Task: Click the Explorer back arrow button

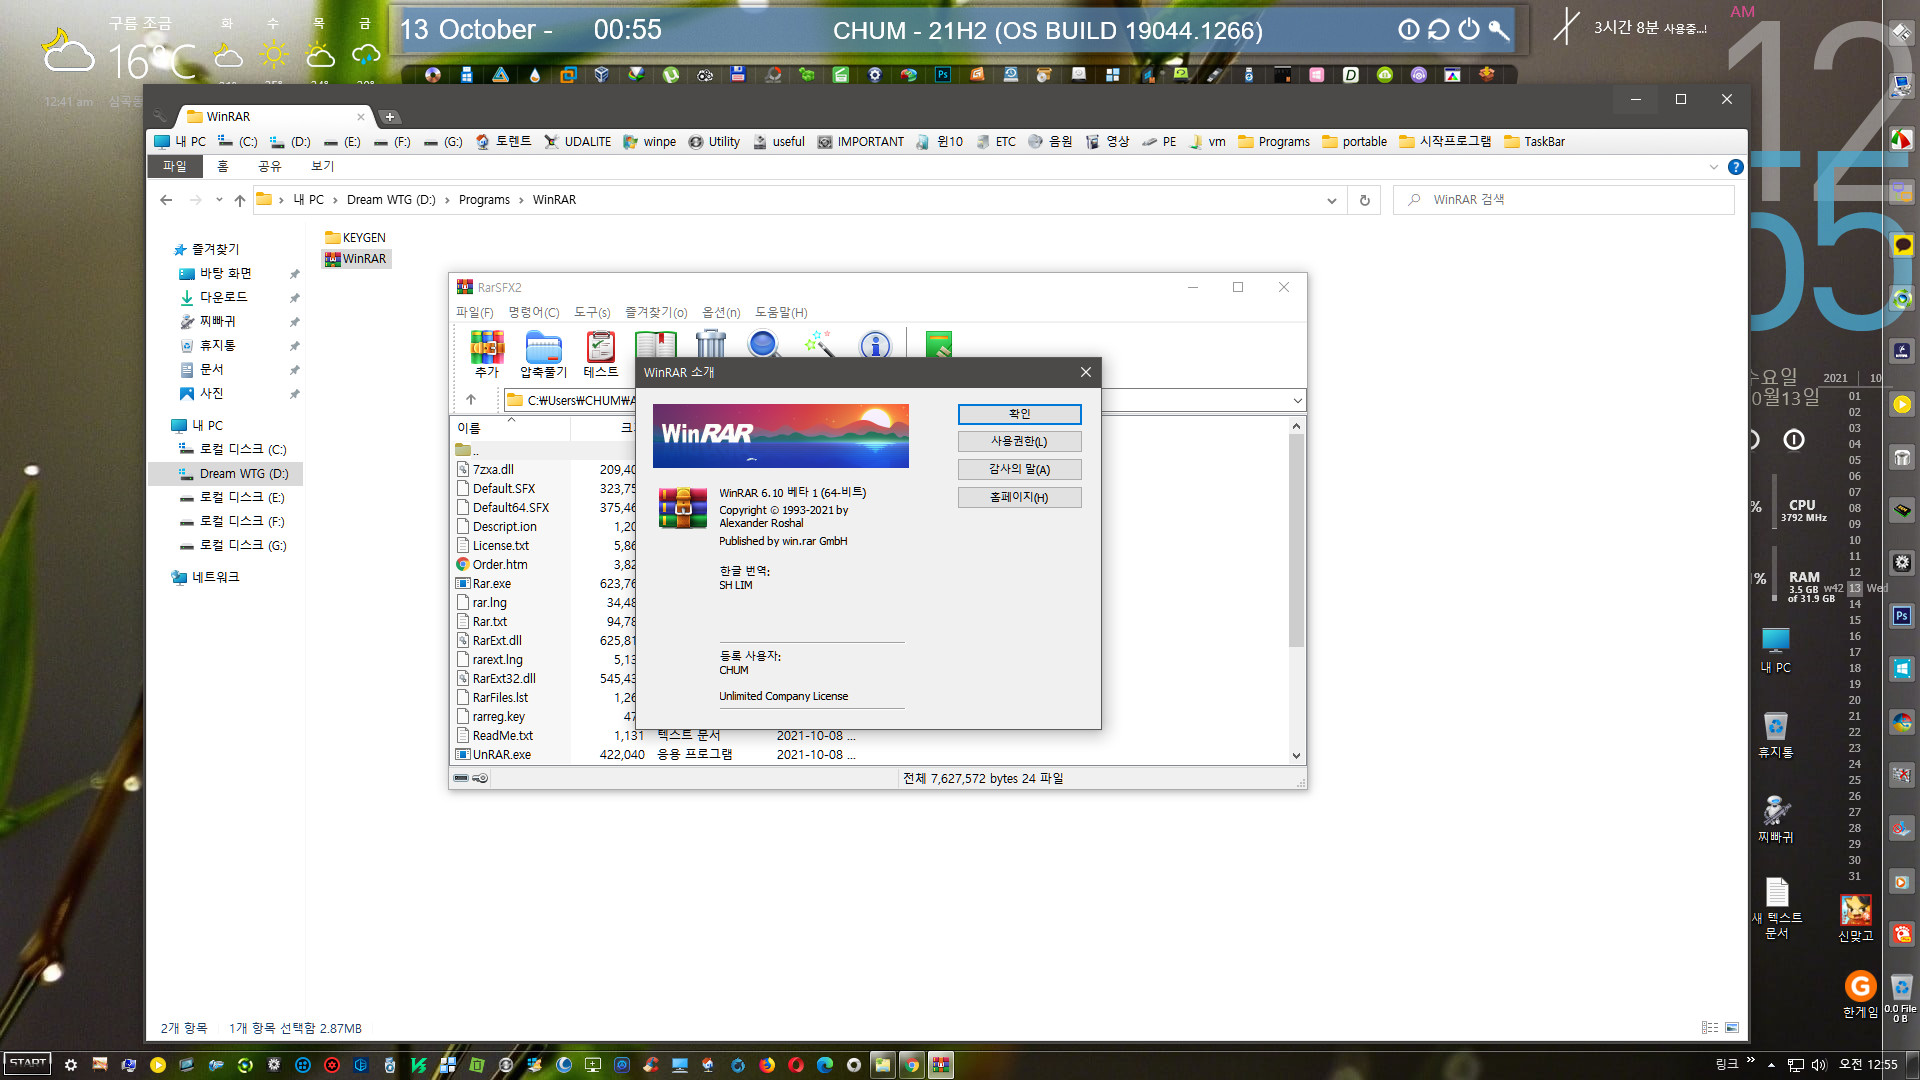Action: click(x=166, y=200)
